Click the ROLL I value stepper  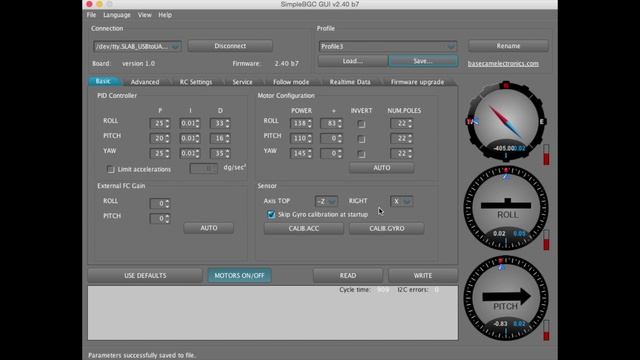pos(189,123)
